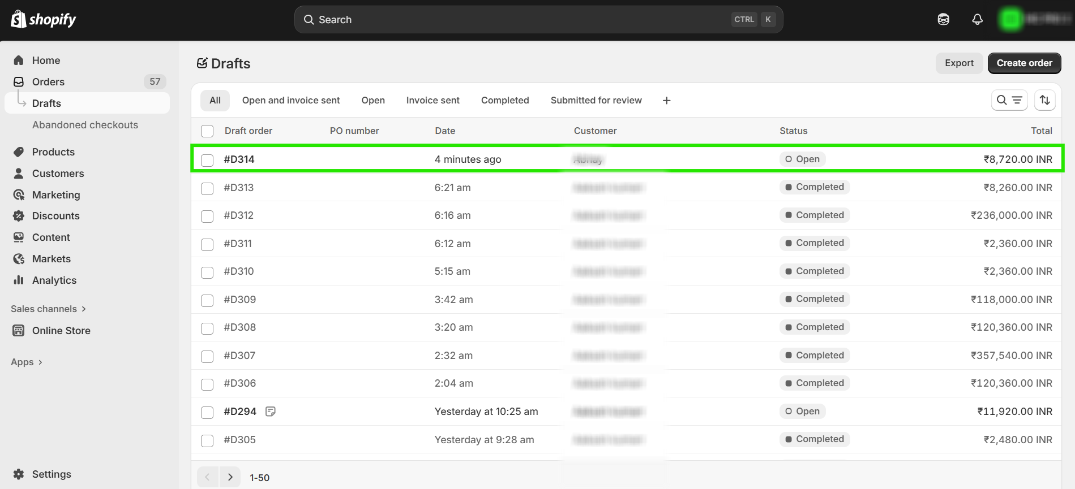Click the search and filter icon button
Image resolution: width=1075 pixels, height=489 pixels.
(1009, 100)
